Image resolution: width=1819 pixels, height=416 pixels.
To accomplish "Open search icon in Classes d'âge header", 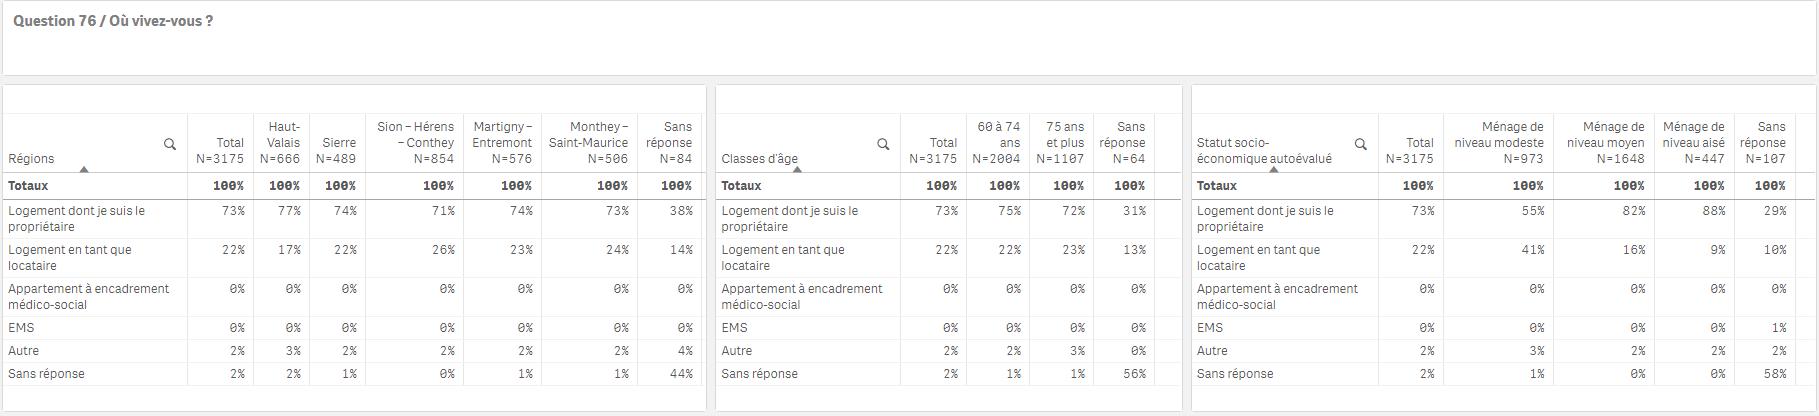I will [x=883, y=144].
